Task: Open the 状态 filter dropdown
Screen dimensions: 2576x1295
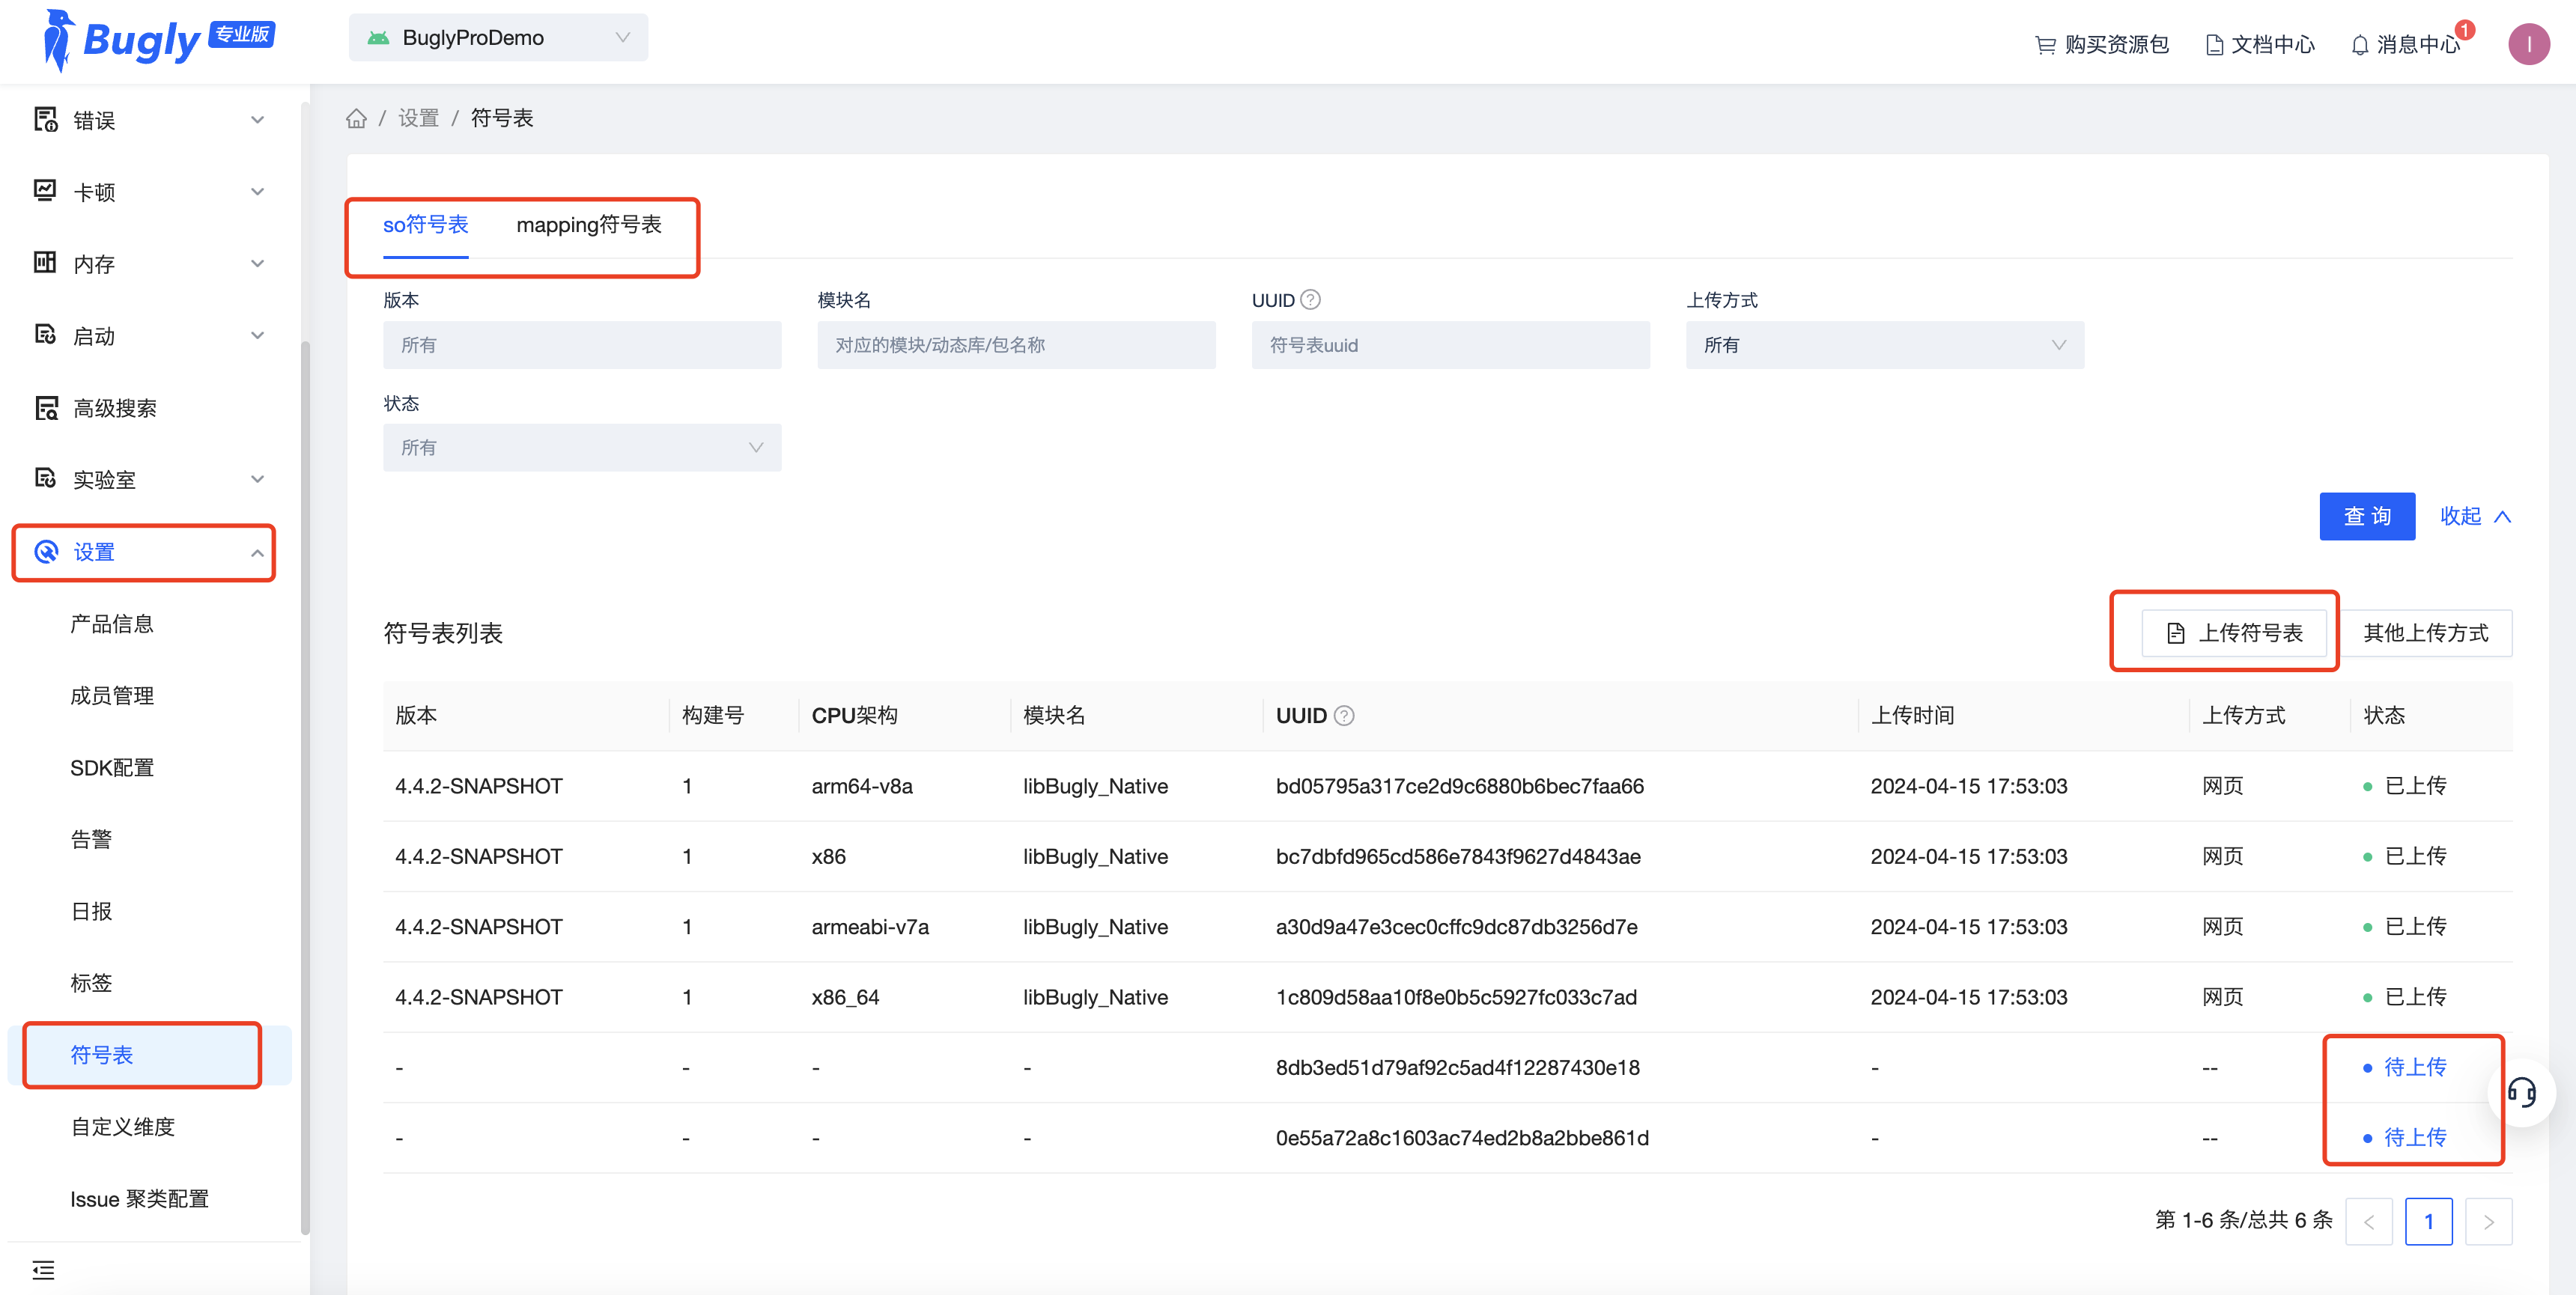Action: click(582, 447)
